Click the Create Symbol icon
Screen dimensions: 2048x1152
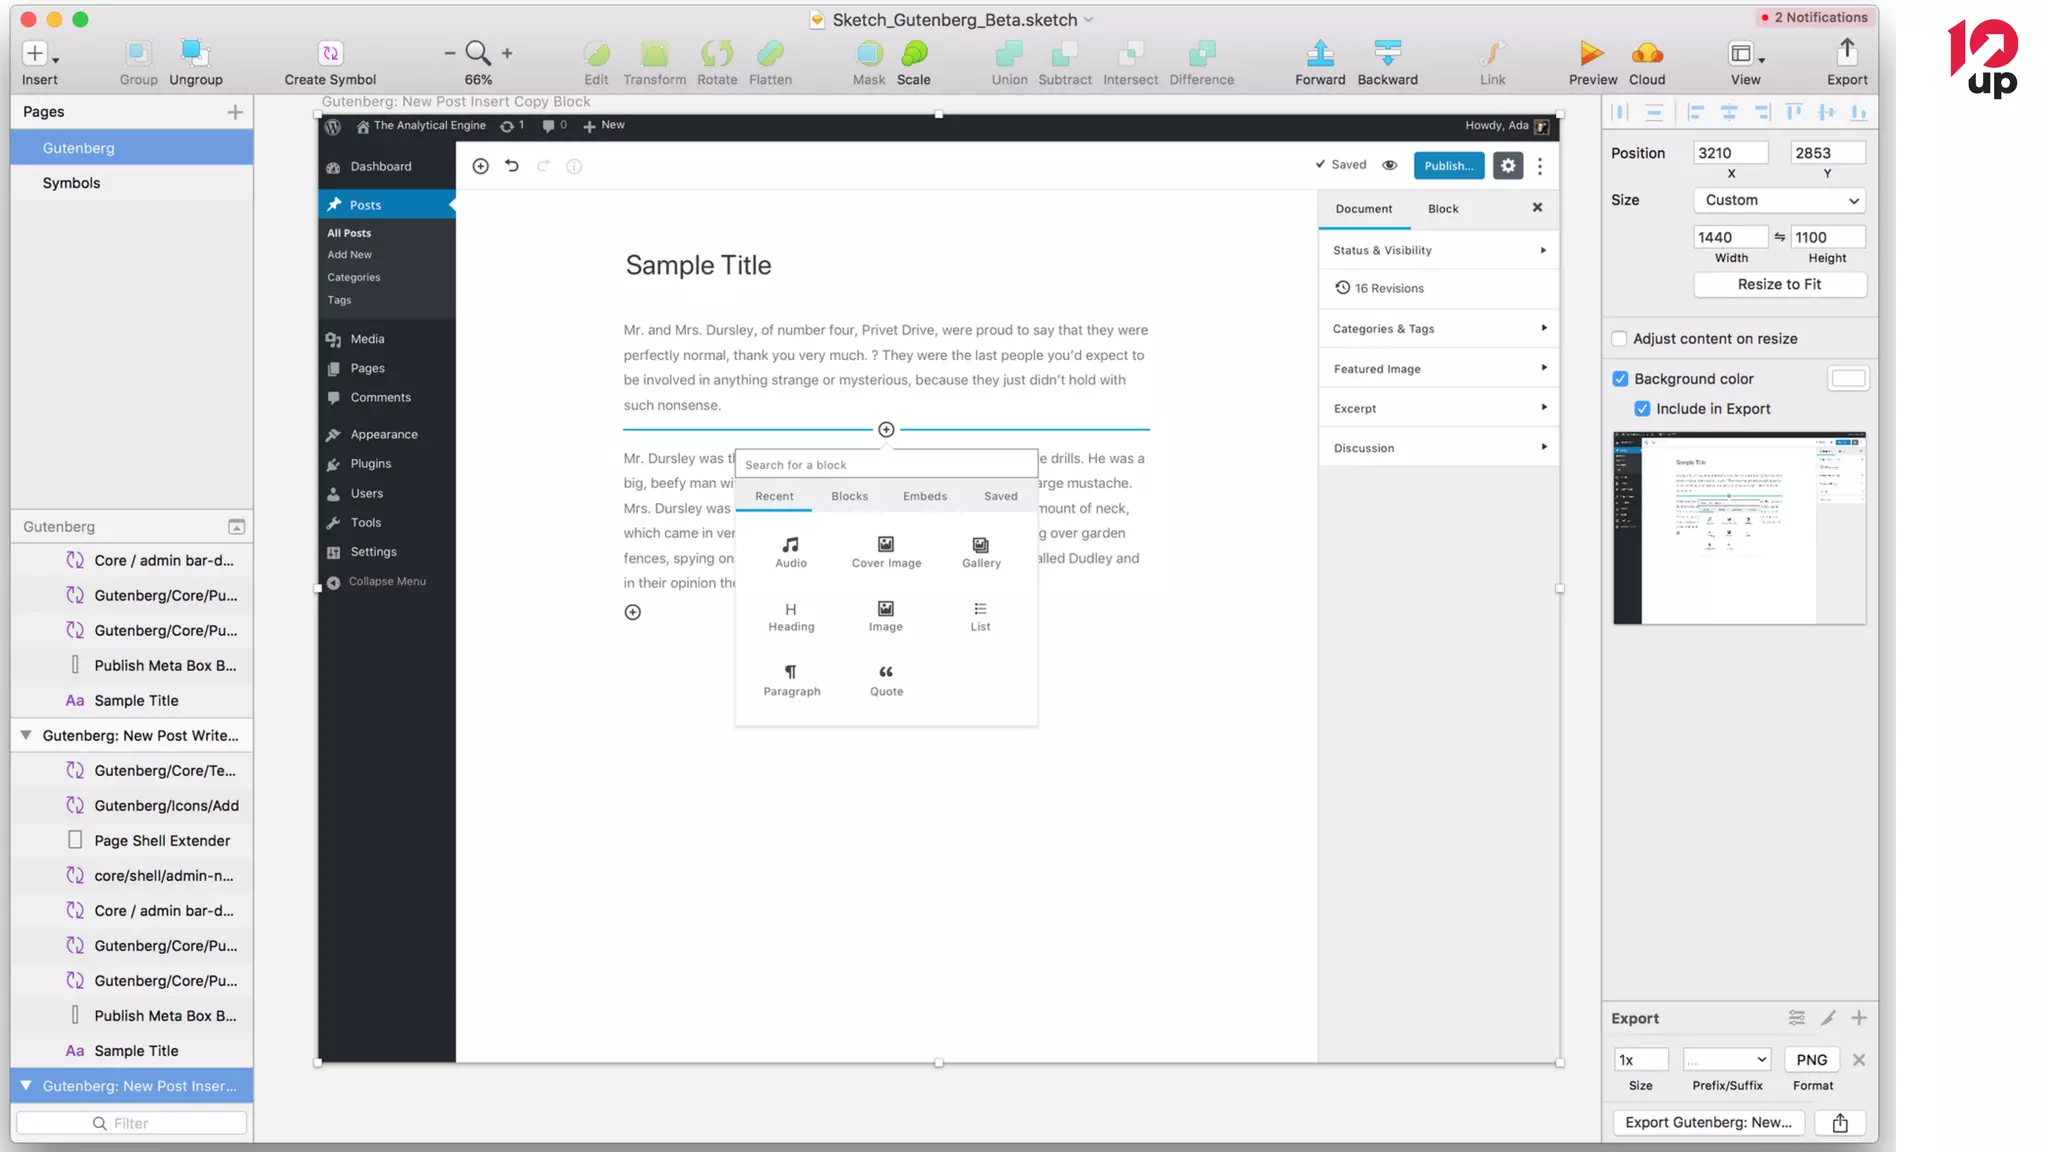pyautogui.click(x=330, y=53)
